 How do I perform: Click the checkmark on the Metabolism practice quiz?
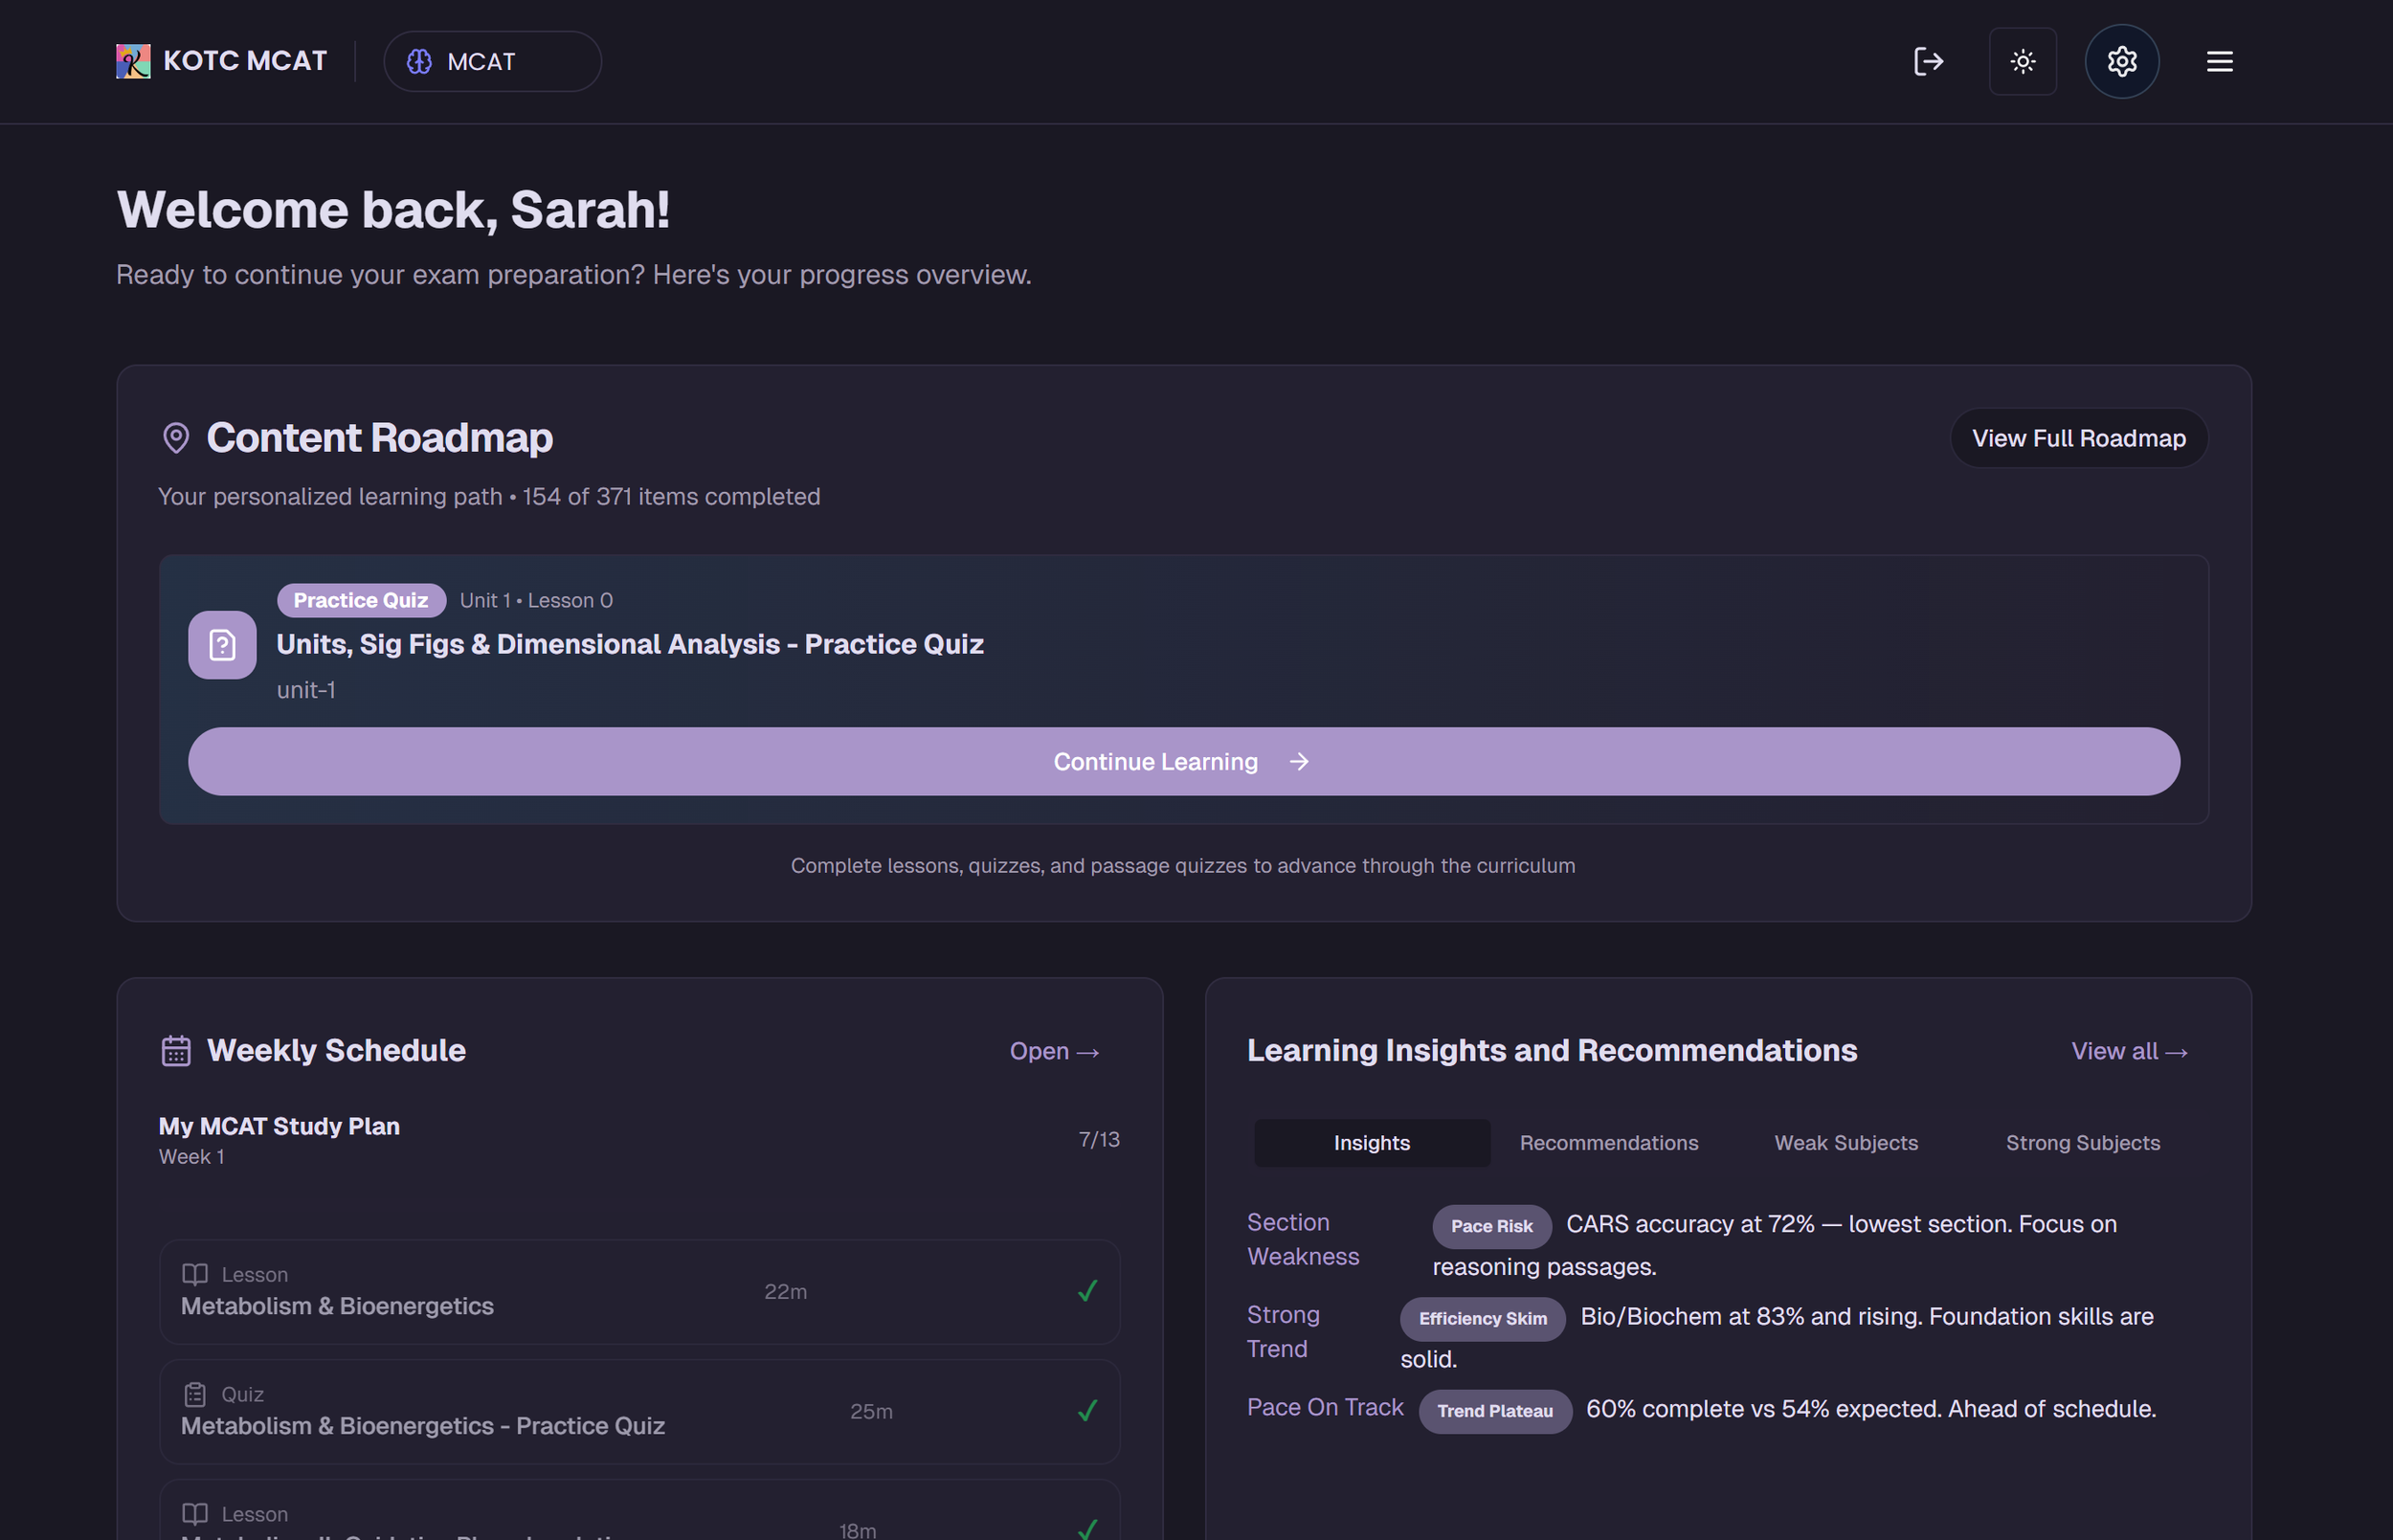tap(1087, 1412)
